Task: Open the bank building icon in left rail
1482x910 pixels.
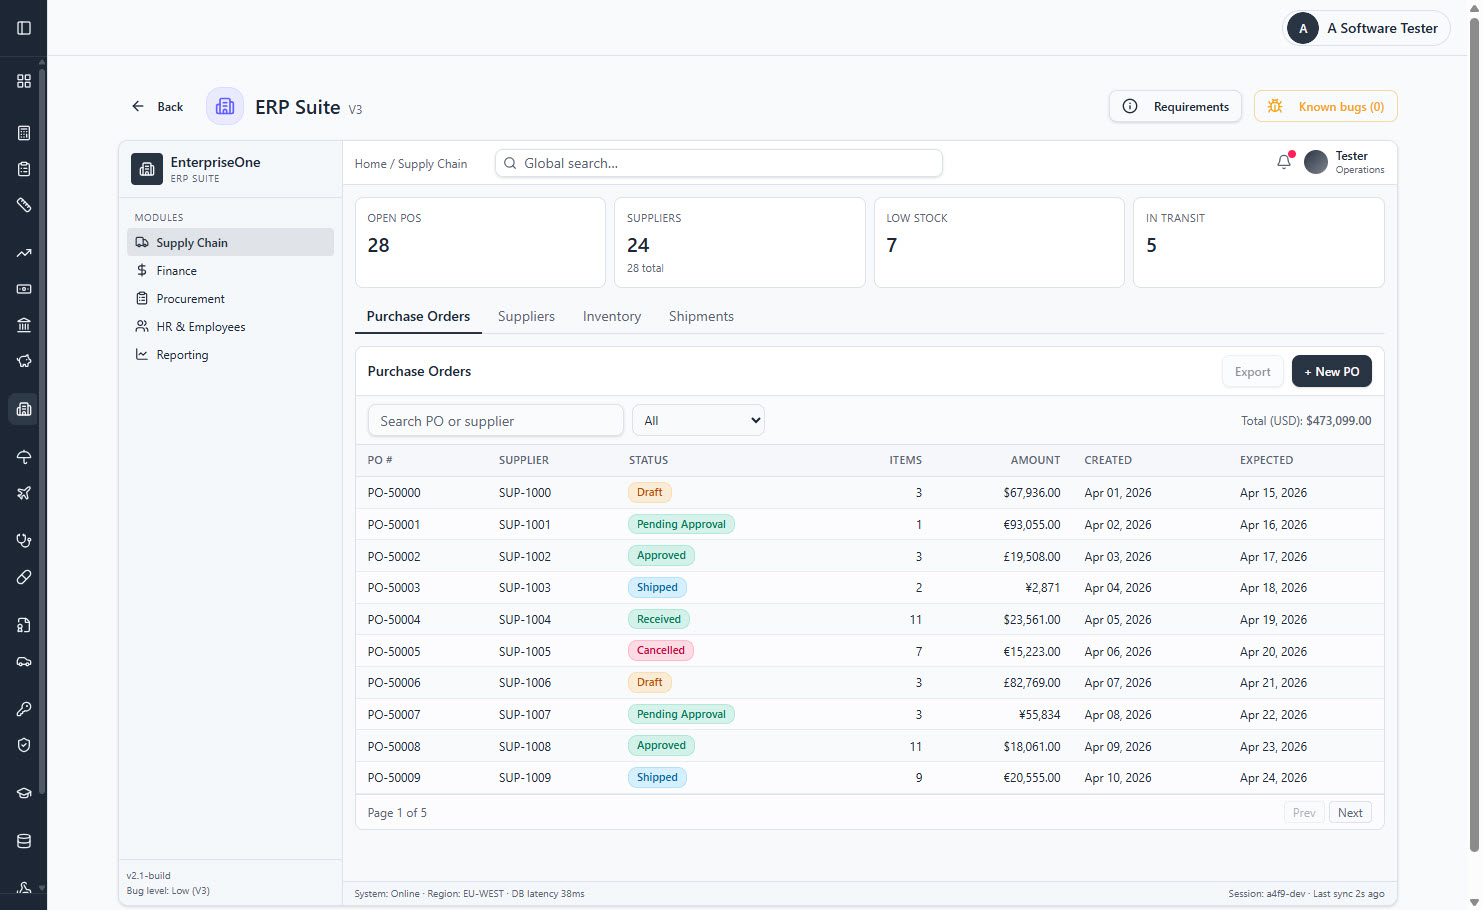Action: [24, 325]
